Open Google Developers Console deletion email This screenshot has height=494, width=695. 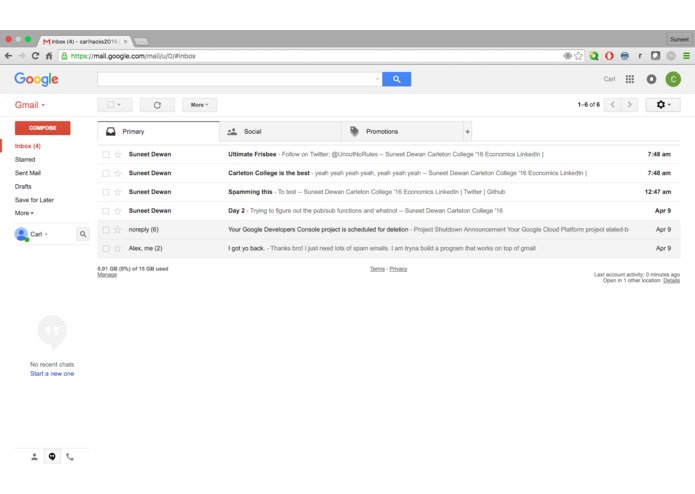click(388, 229)
